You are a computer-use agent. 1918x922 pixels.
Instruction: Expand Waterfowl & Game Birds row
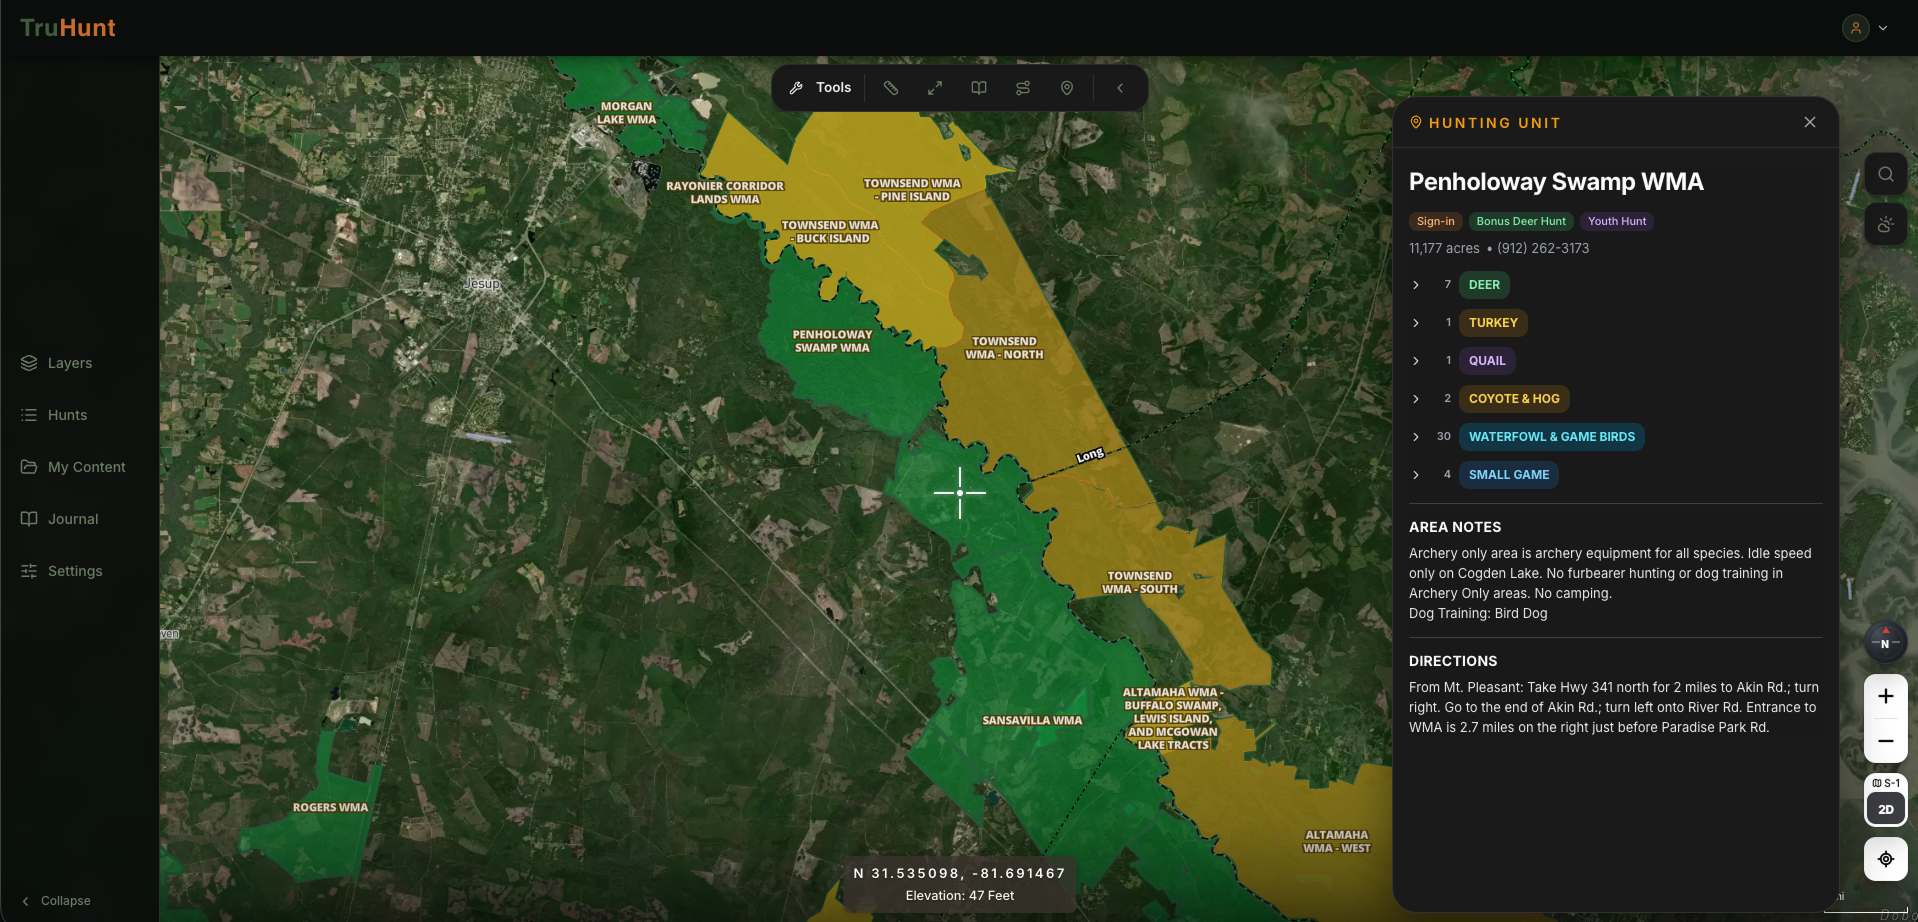(1416, 437)
